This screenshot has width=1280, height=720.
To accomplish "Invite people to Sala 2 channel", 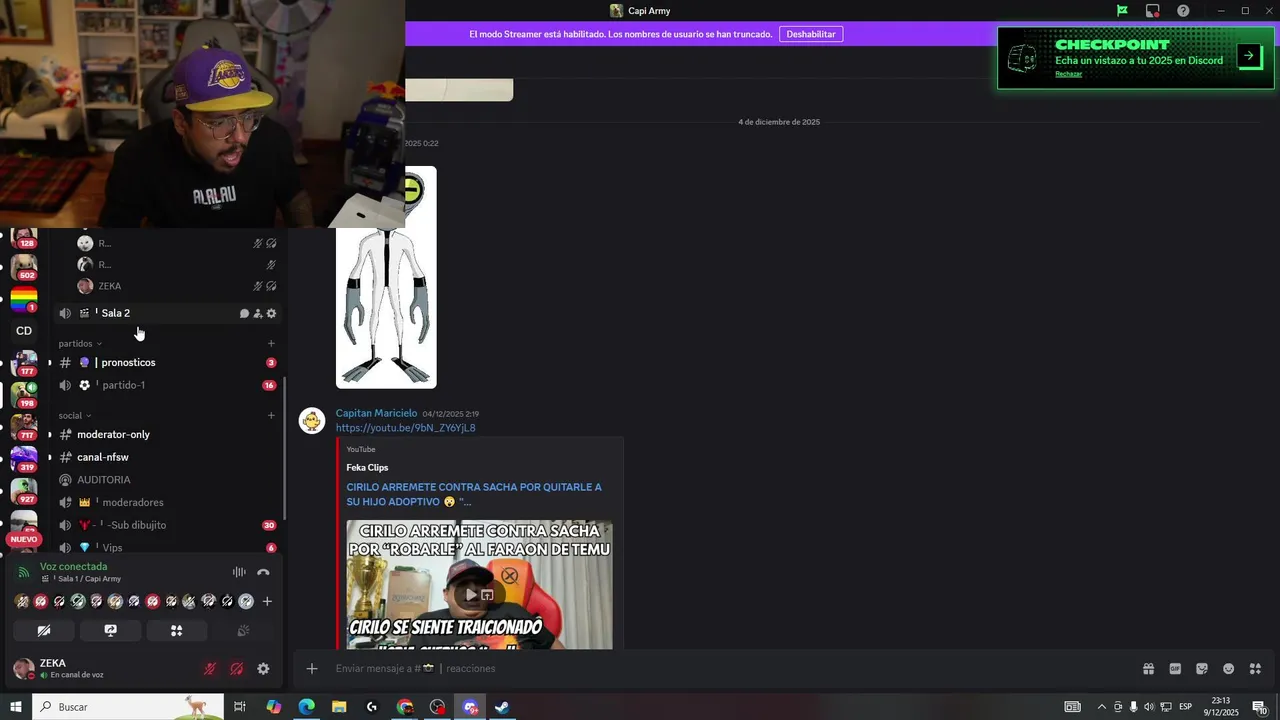I will pos(258,313).
